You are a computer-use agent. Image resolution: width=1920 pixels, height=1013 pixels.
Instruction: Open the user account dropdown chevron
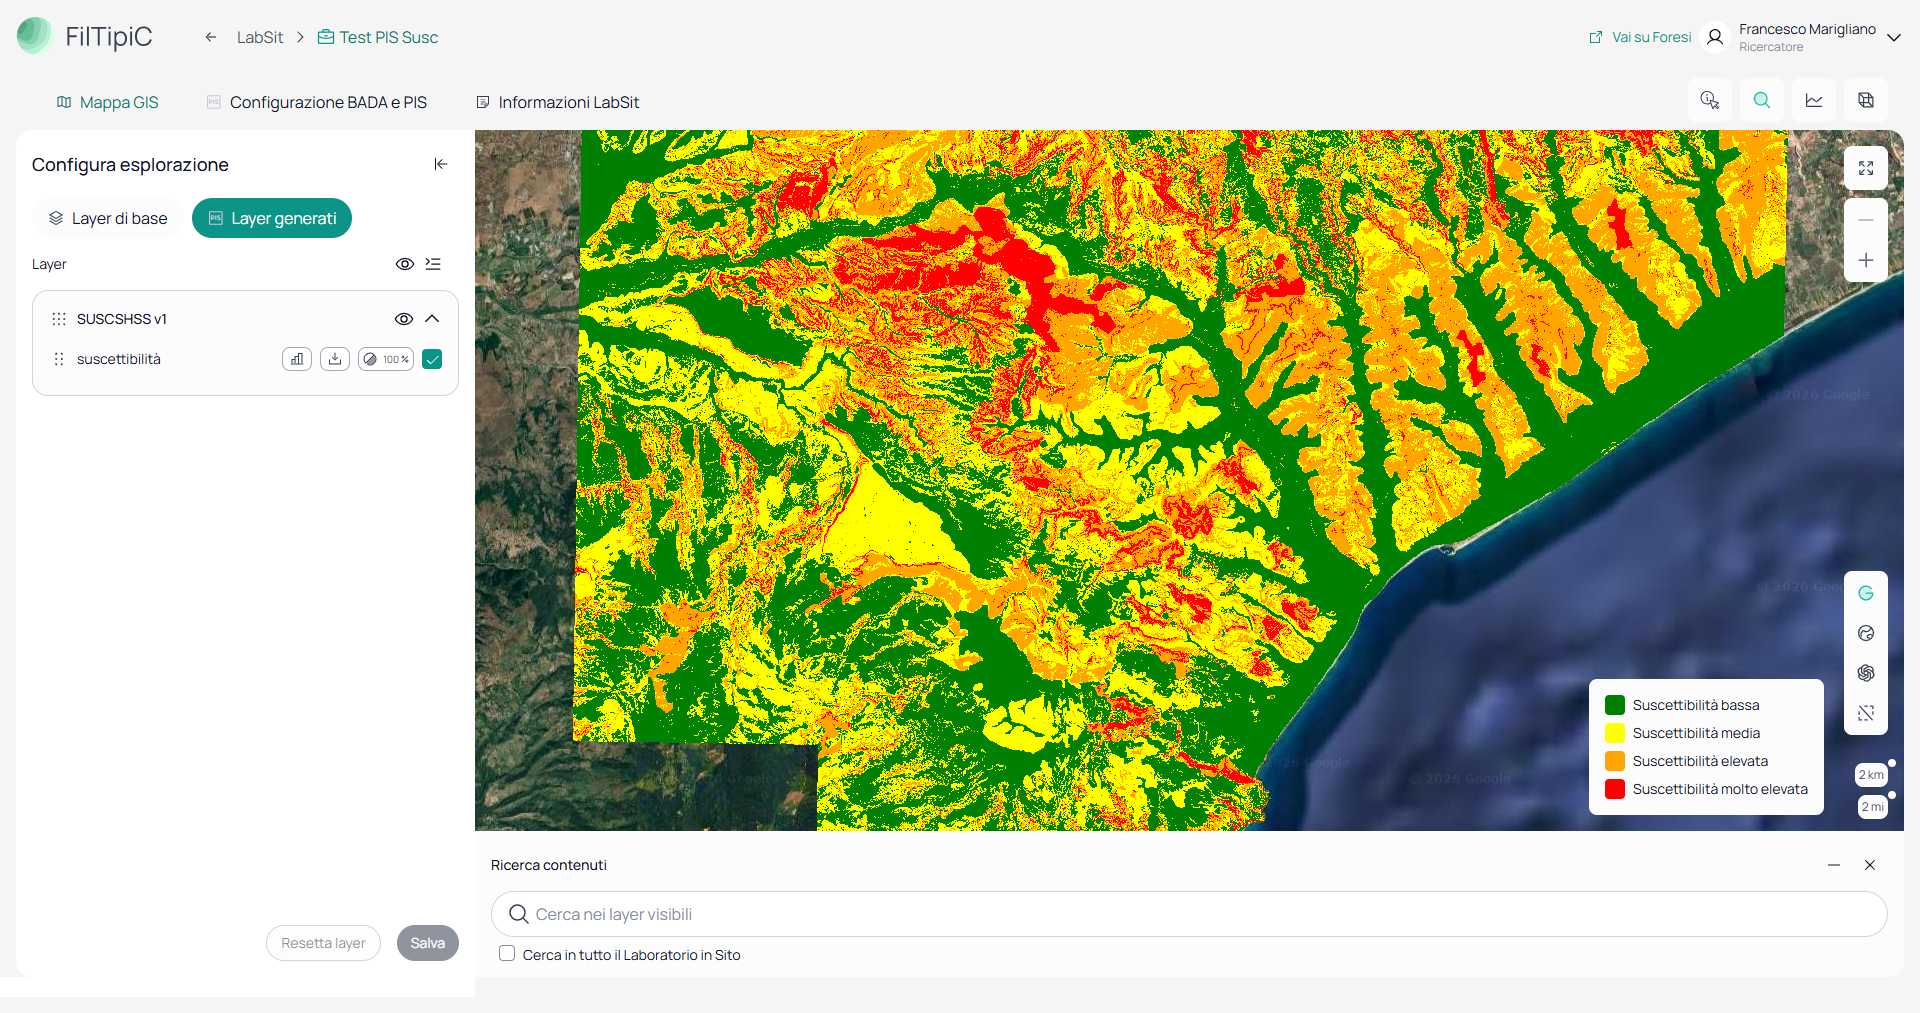[x=1894, y=37]
